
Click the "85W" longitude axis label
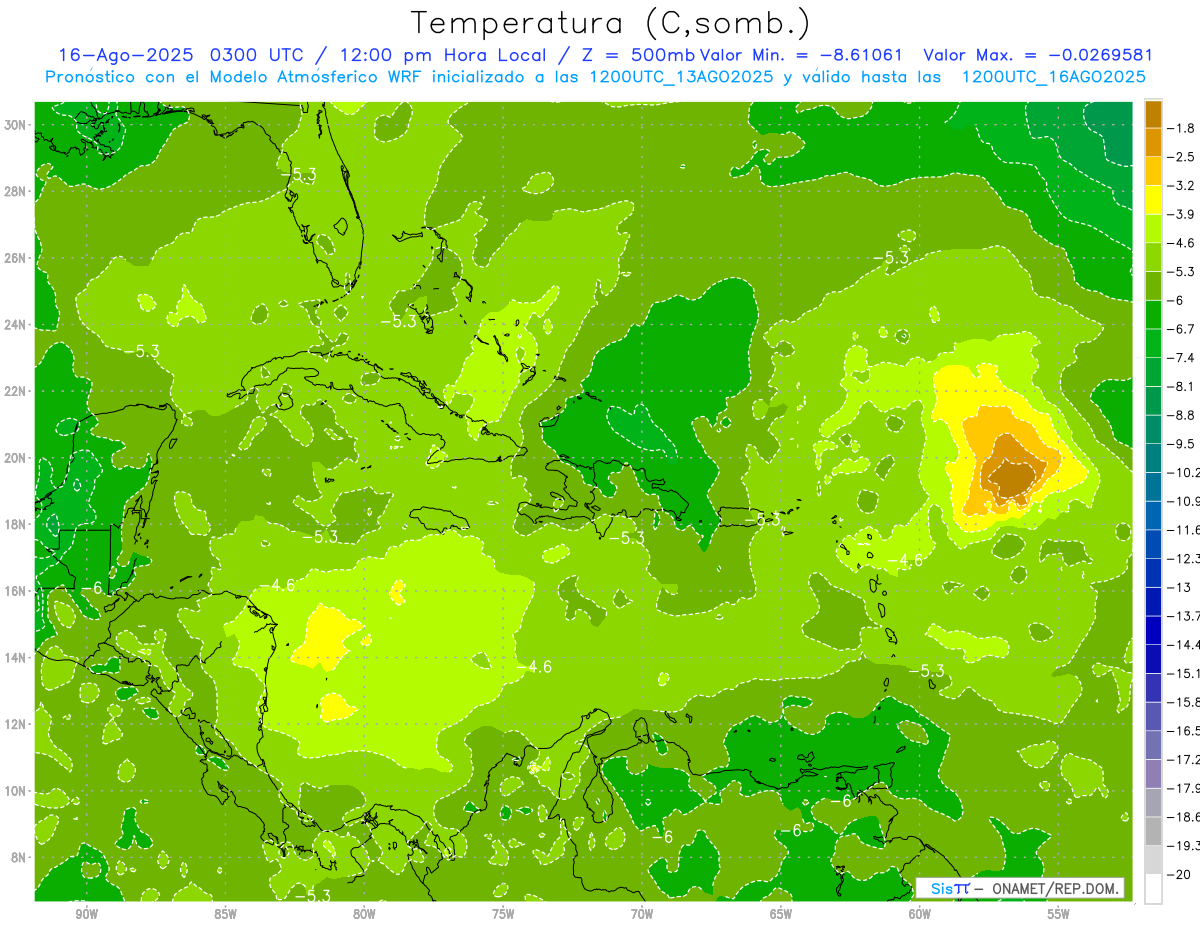coord(225,915)
